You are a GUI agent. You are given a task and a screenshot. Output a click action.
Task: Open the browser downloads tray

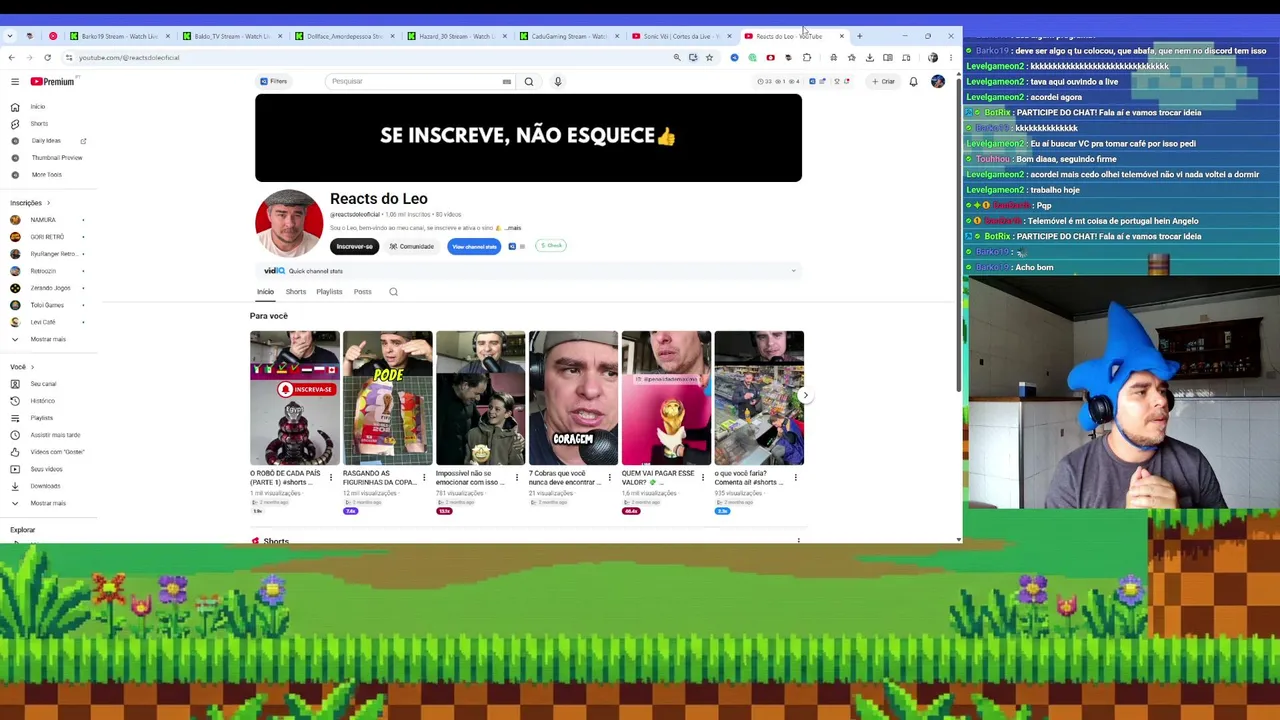(x=870, y=58)
